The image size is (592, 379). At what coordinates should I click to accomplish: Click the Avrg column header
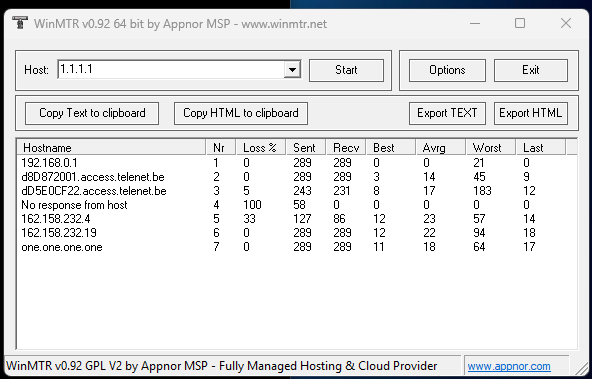[x=441, y=148]
